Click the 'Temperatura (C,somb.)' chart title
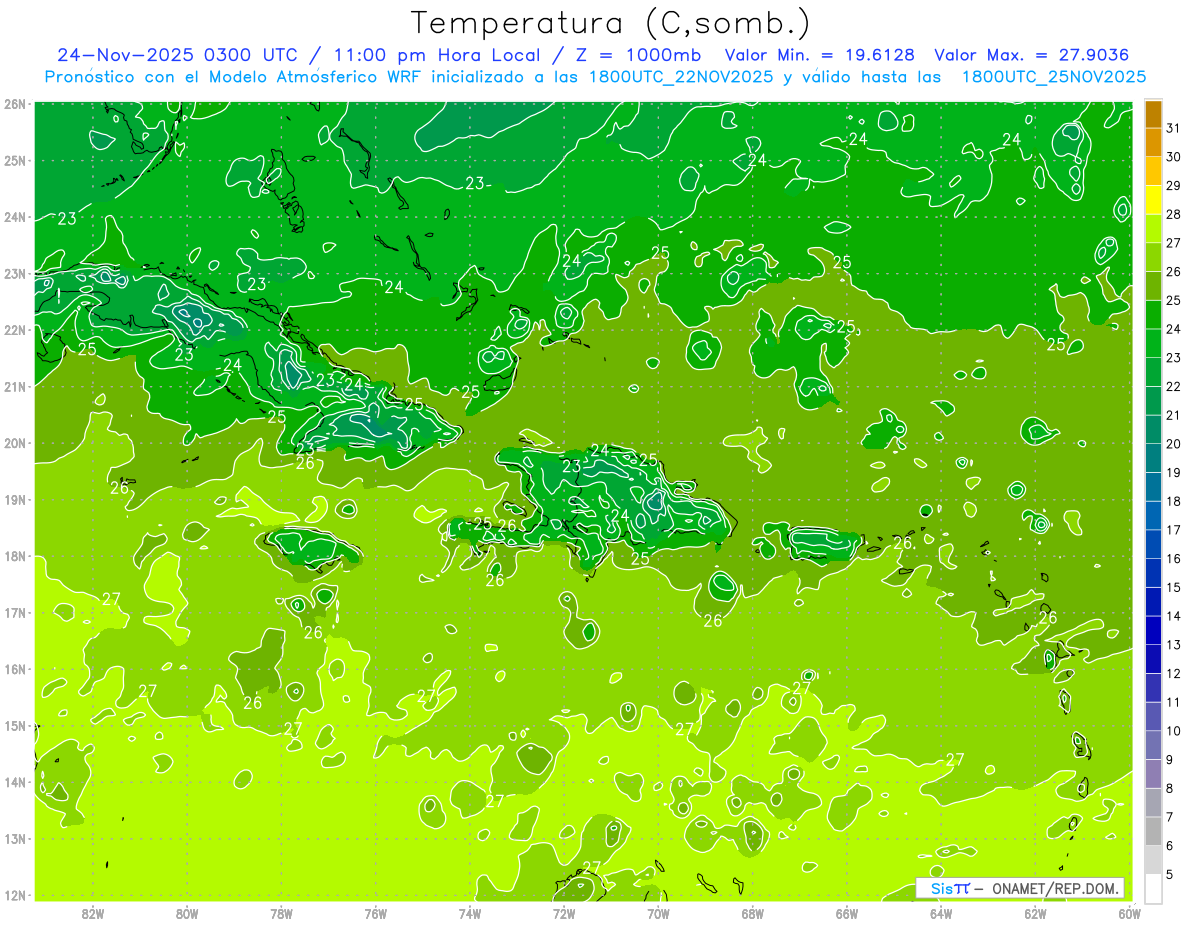The image size is (1200, 927). pyautogui.click(x=611, y=23)
